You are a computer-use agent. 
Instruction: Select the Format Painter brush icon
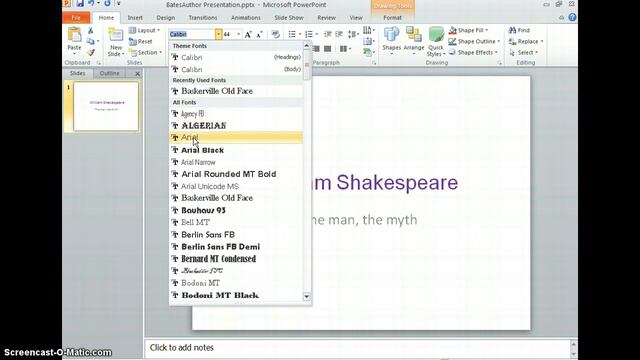[x=91, y=52]
